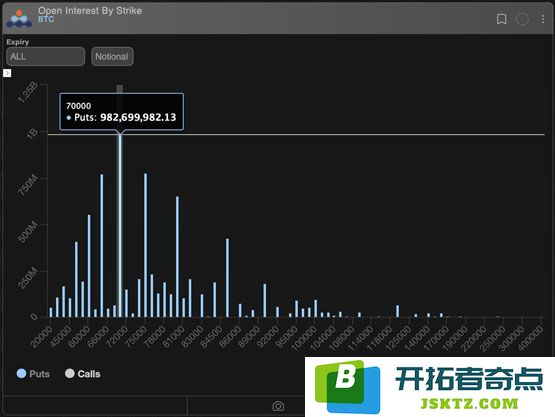The height and width of the screenshot is (417, 555).
Task: Toggle the Calls legend series
Action: [83, 373]
